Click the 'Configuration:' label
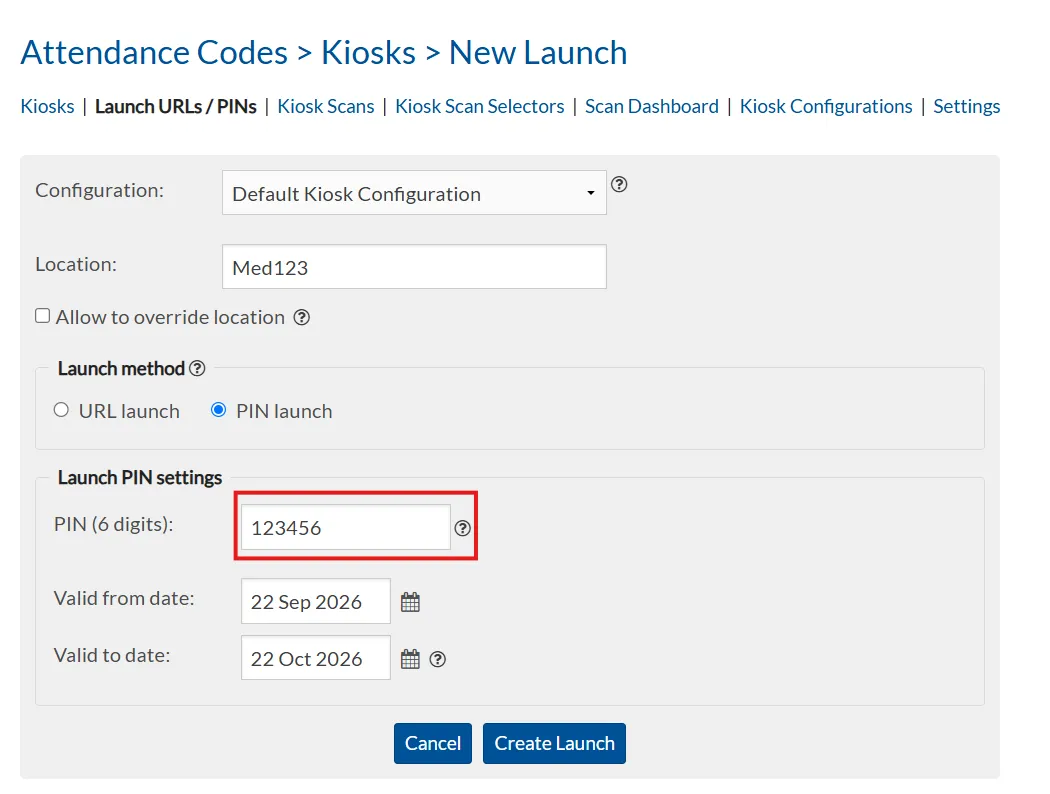 pyautogui.click(x=100, y=191)
